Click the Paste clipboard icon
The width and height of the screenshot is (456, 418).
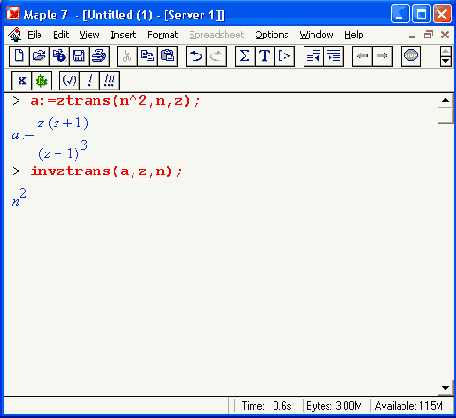[x=167, y=56]
